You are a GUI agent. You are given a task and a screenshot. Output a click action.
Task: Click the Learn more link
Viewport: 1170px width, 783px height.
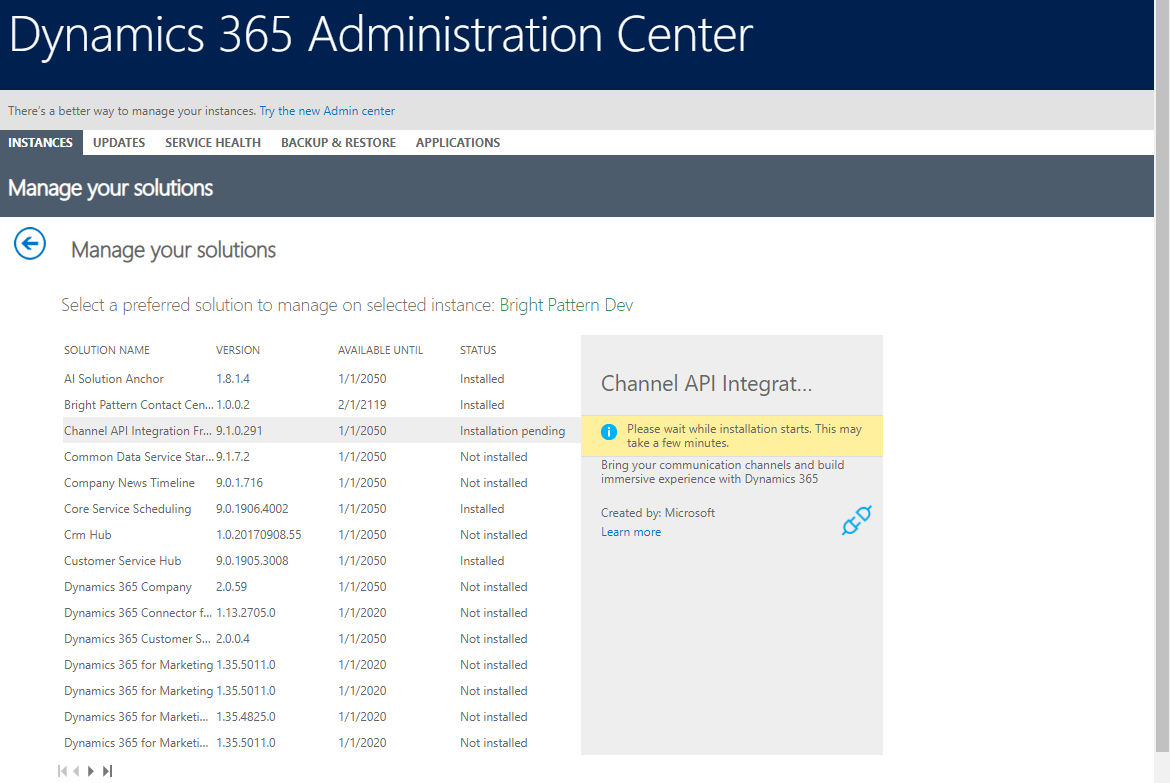click(x=631, y=532)
